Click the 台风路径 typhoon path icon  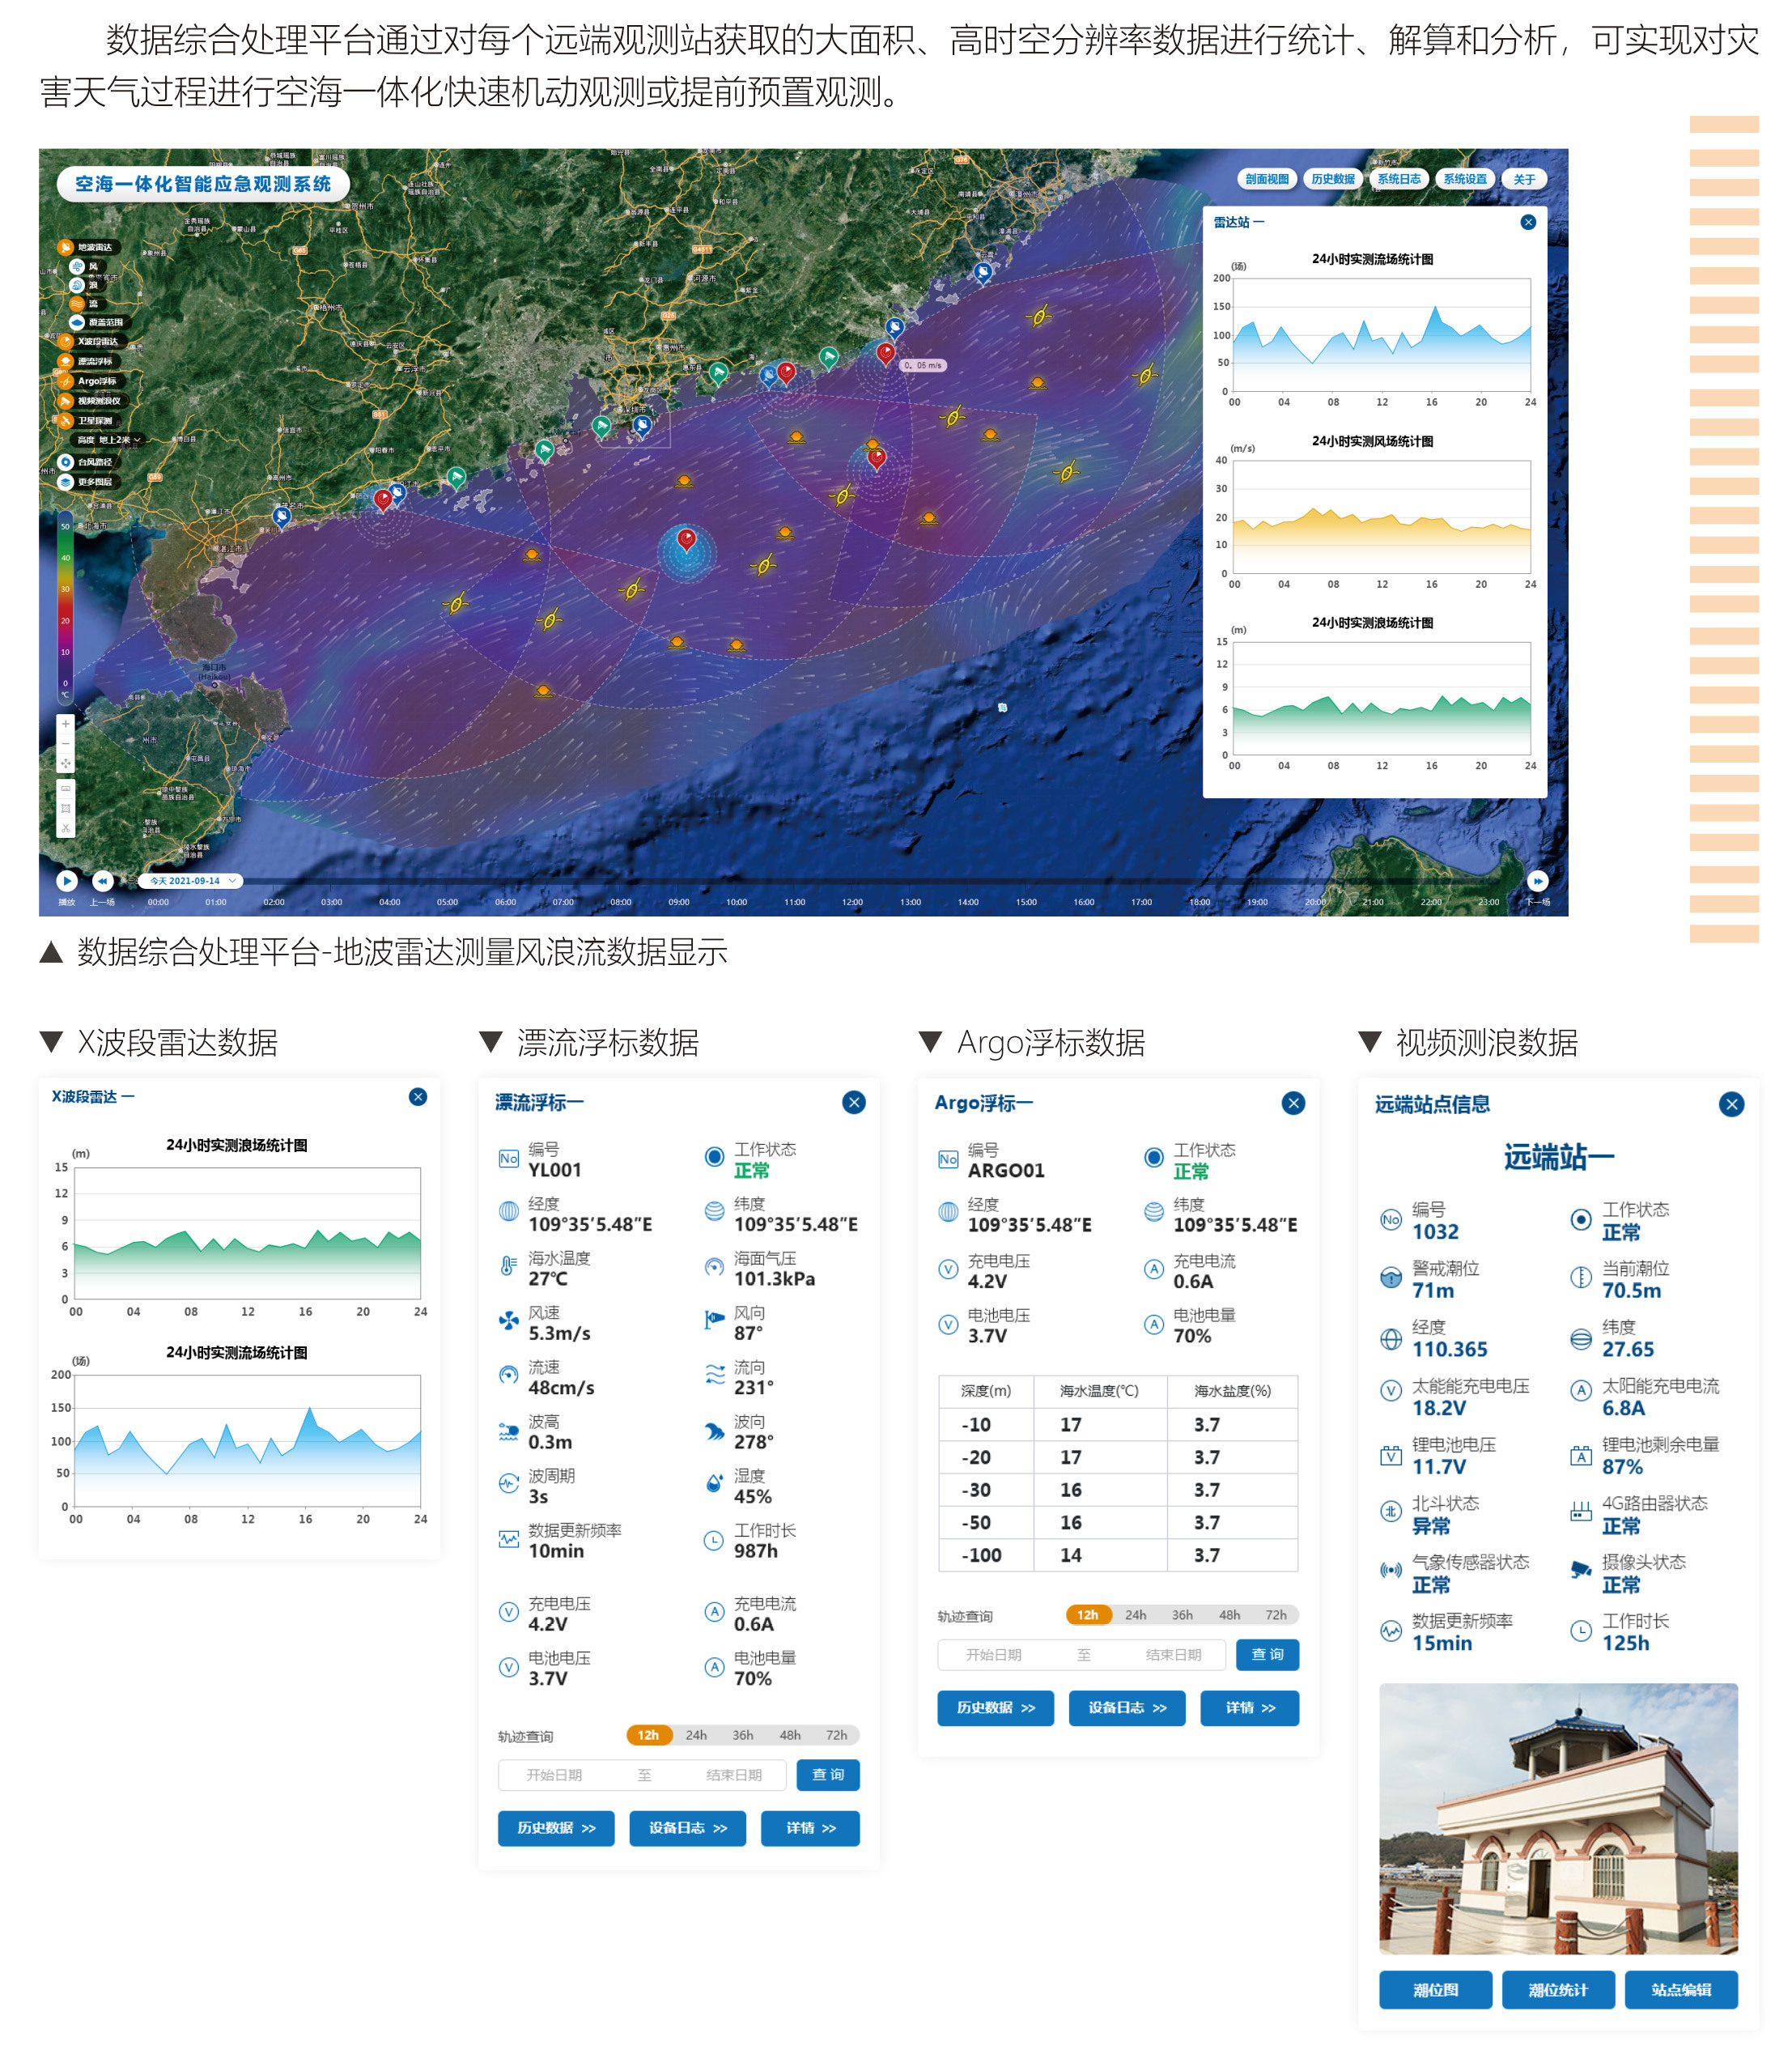click(66, 462)
